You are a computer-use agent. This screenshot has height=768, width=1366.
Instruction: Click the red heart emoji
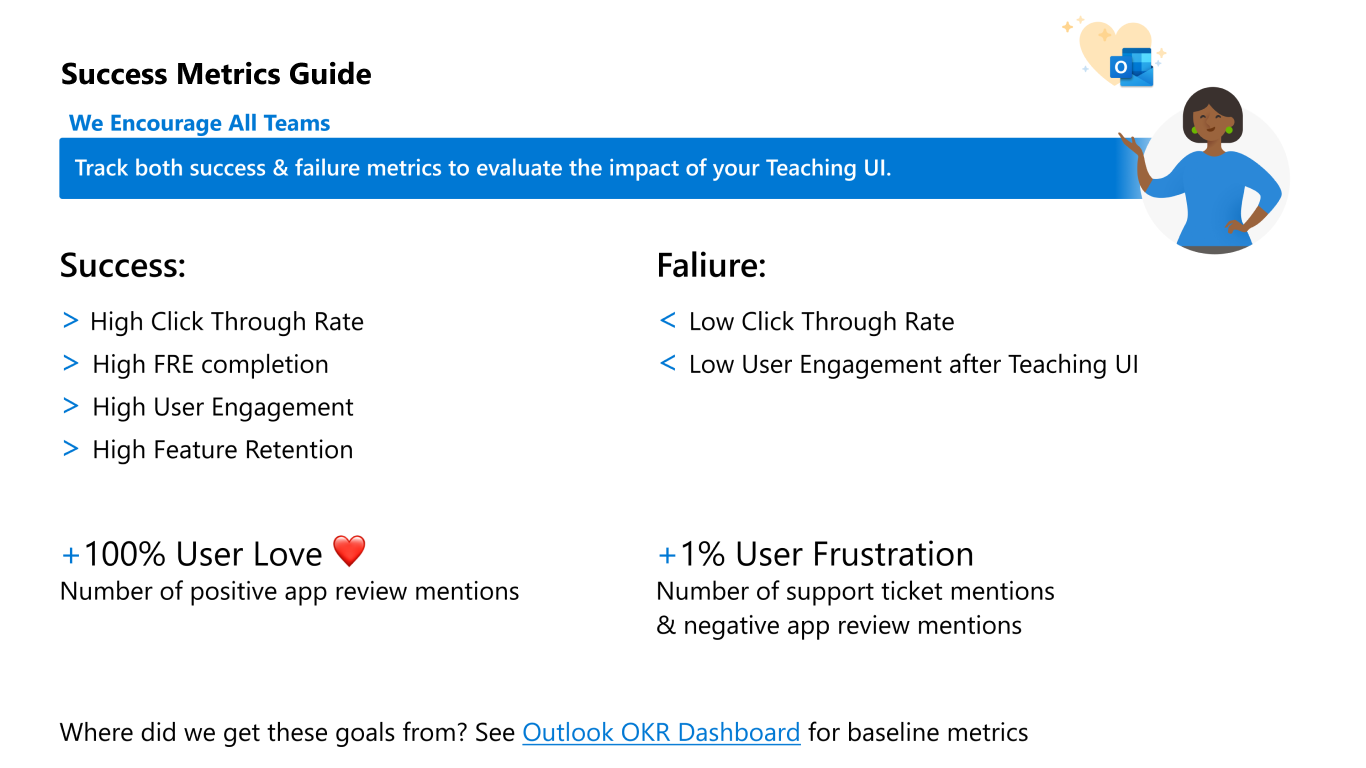click(350, 551)
